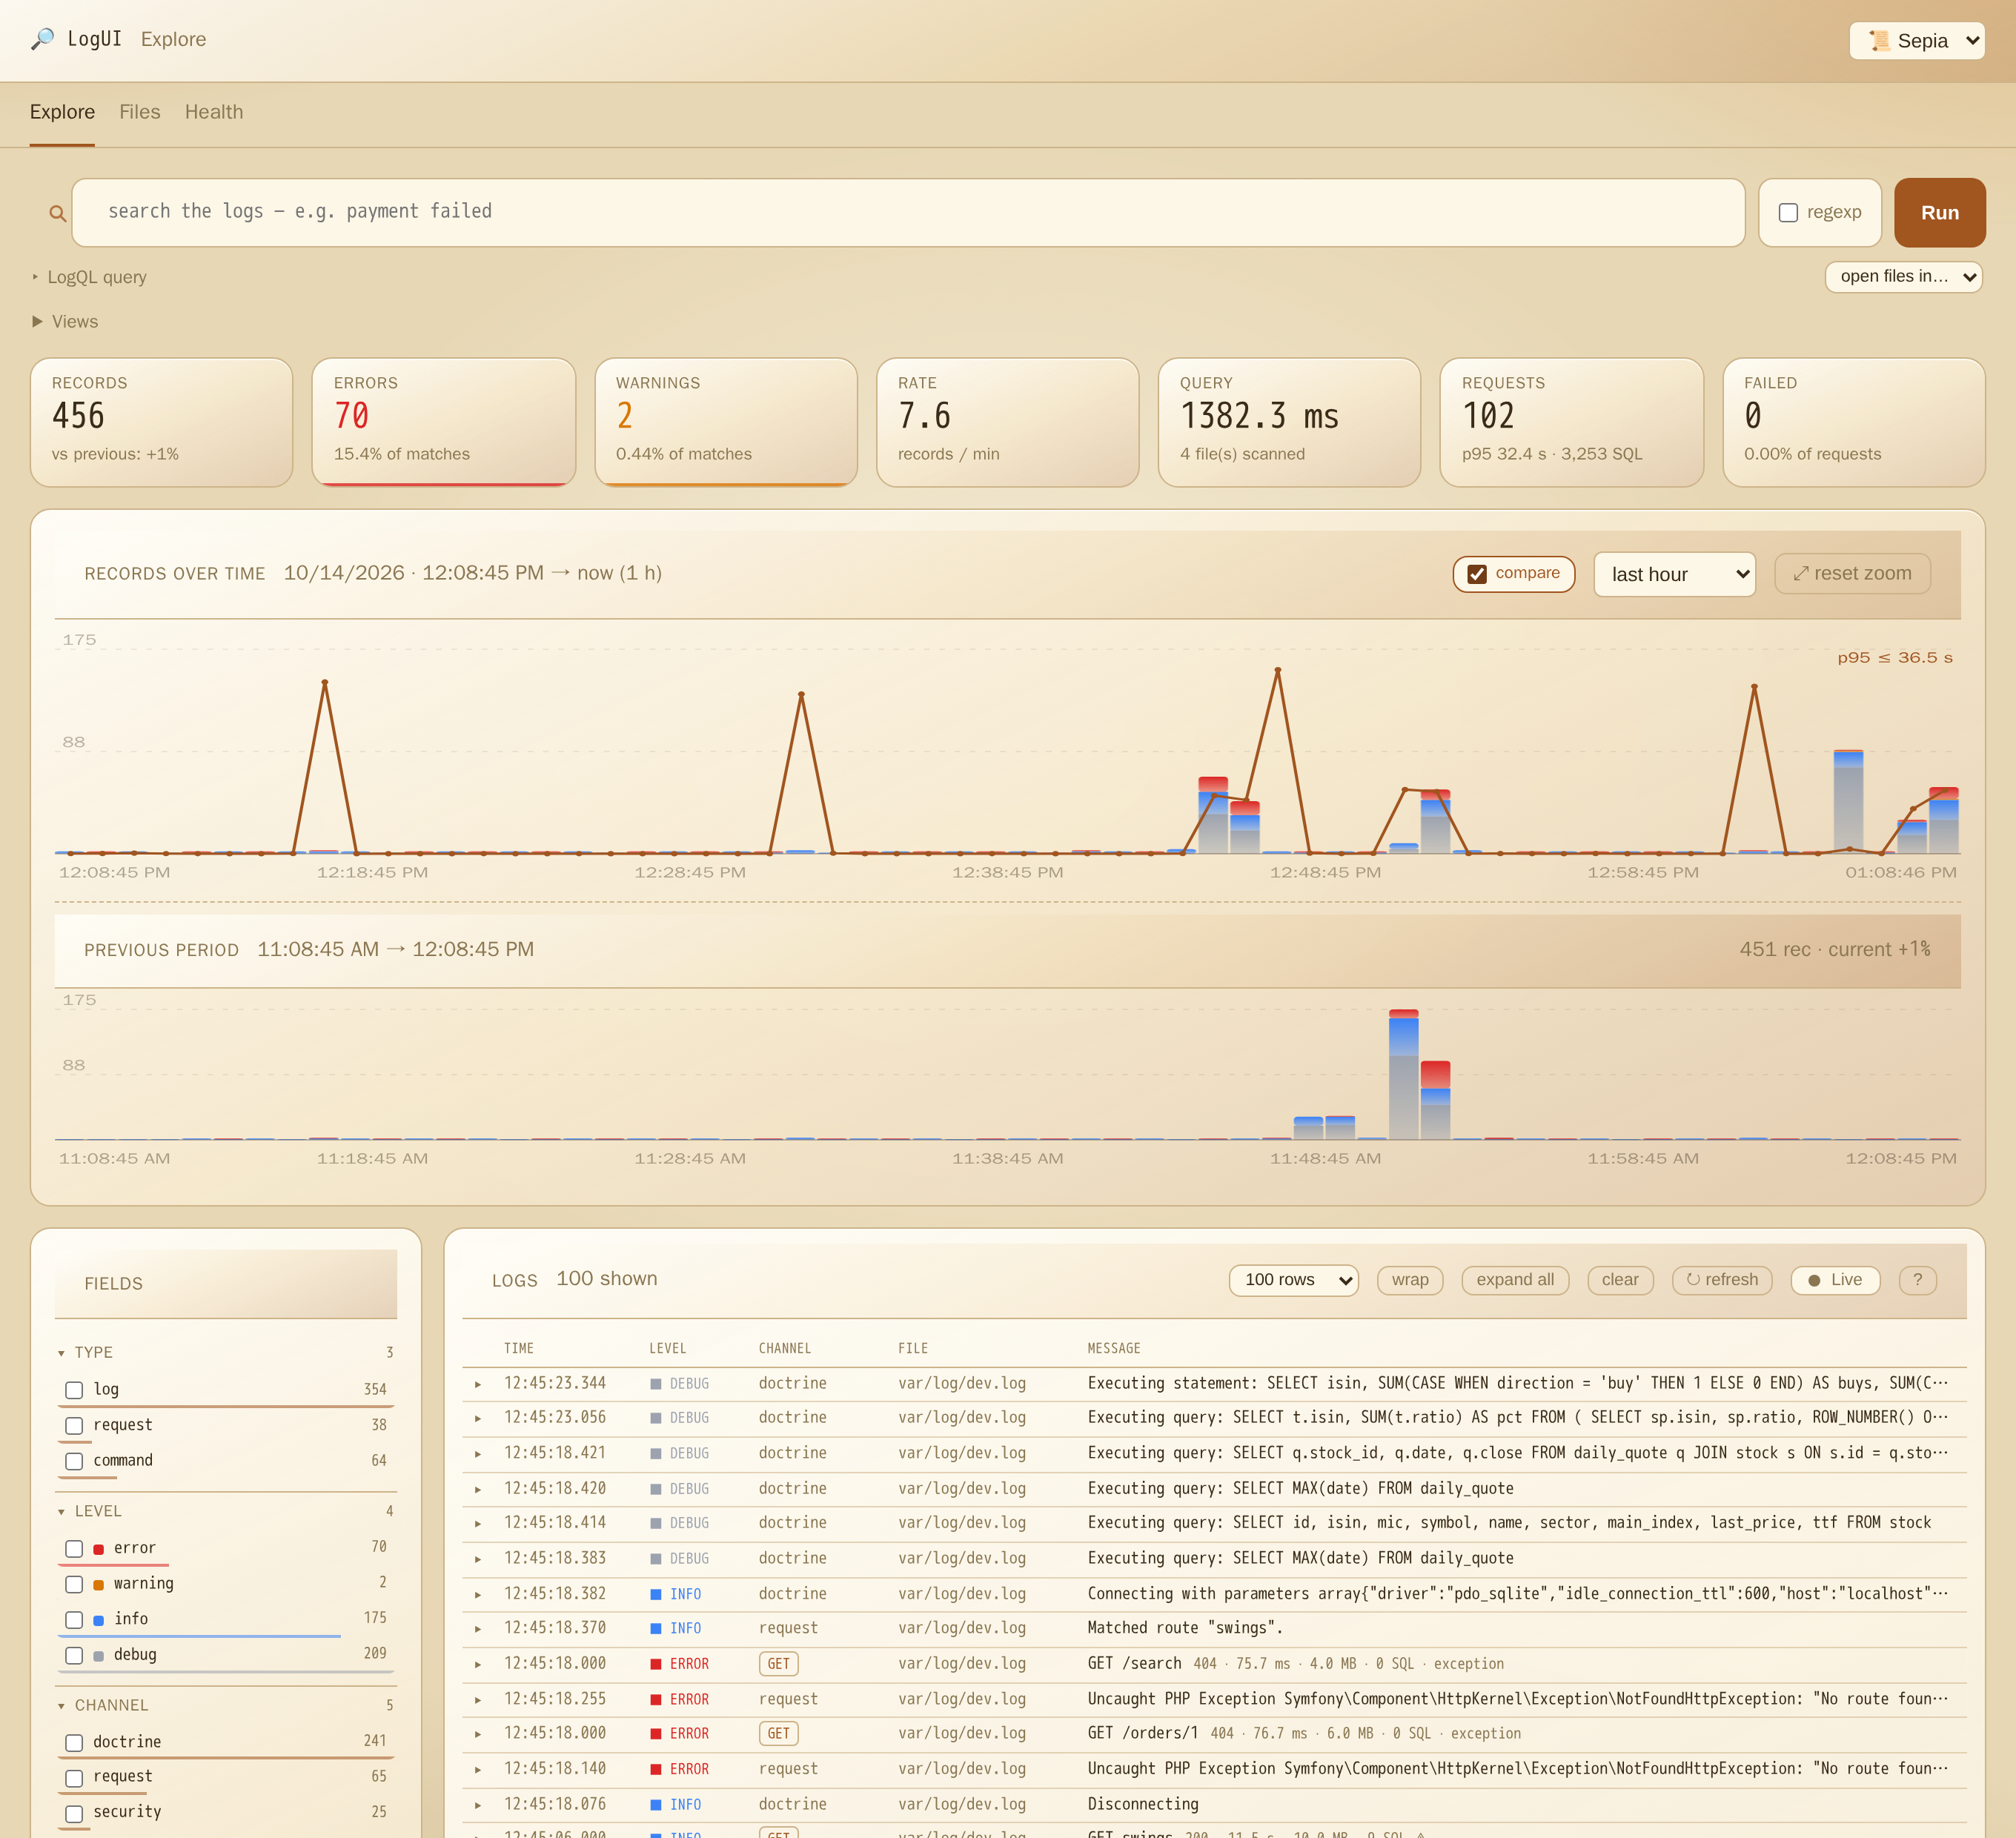Image resolution: width=2016 pixels, height=1838 pixels.
Task: Click the Run button
Action: (1939, 213)
